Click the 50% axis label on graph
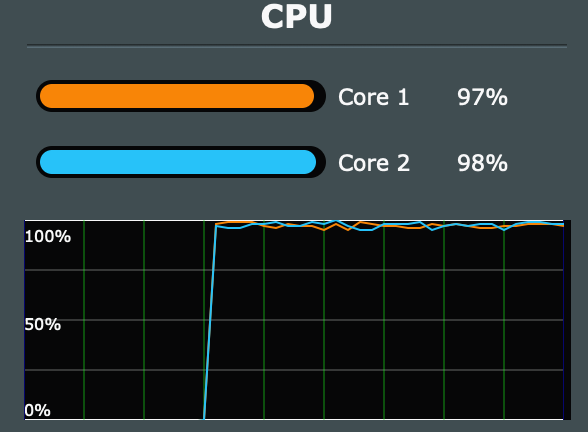The image size is (588, 432). pyautogui.click(x=42, y=324)
